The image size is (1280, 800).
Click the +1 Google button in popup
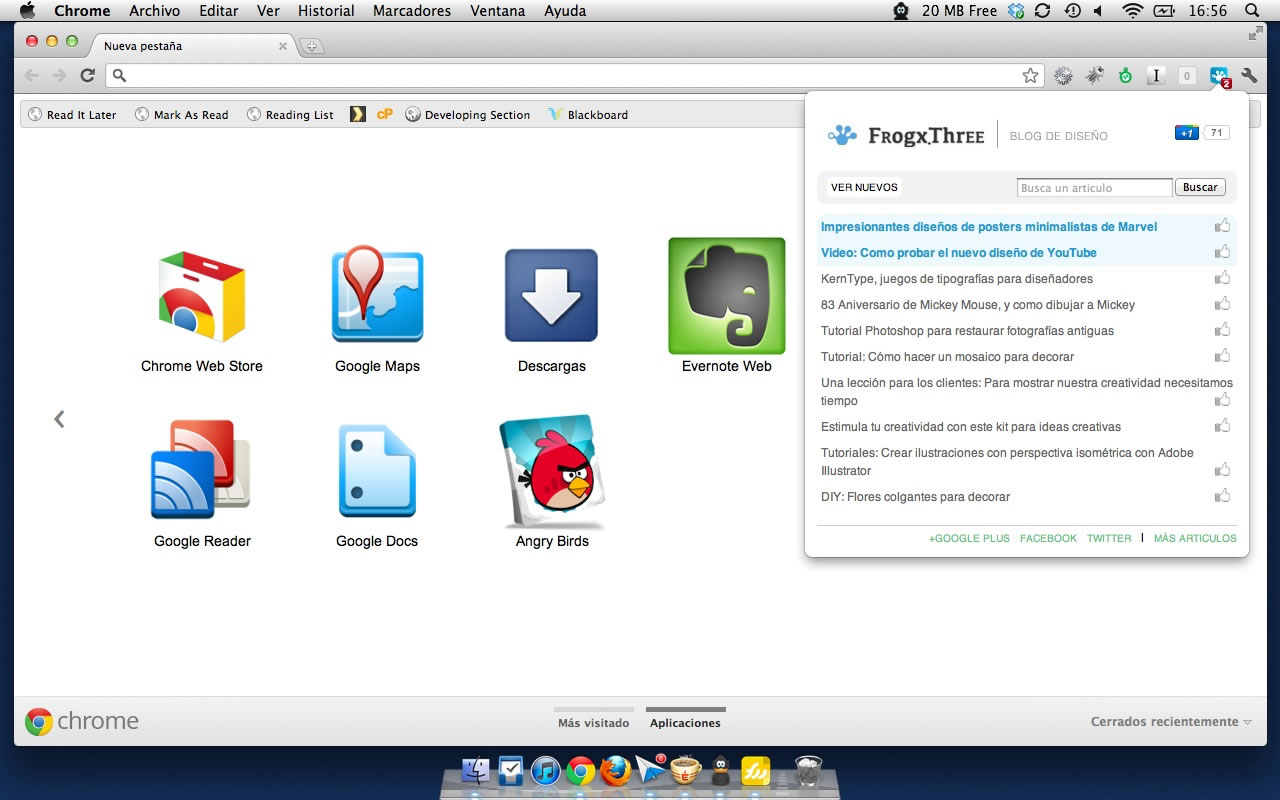tap(1186, 133)
